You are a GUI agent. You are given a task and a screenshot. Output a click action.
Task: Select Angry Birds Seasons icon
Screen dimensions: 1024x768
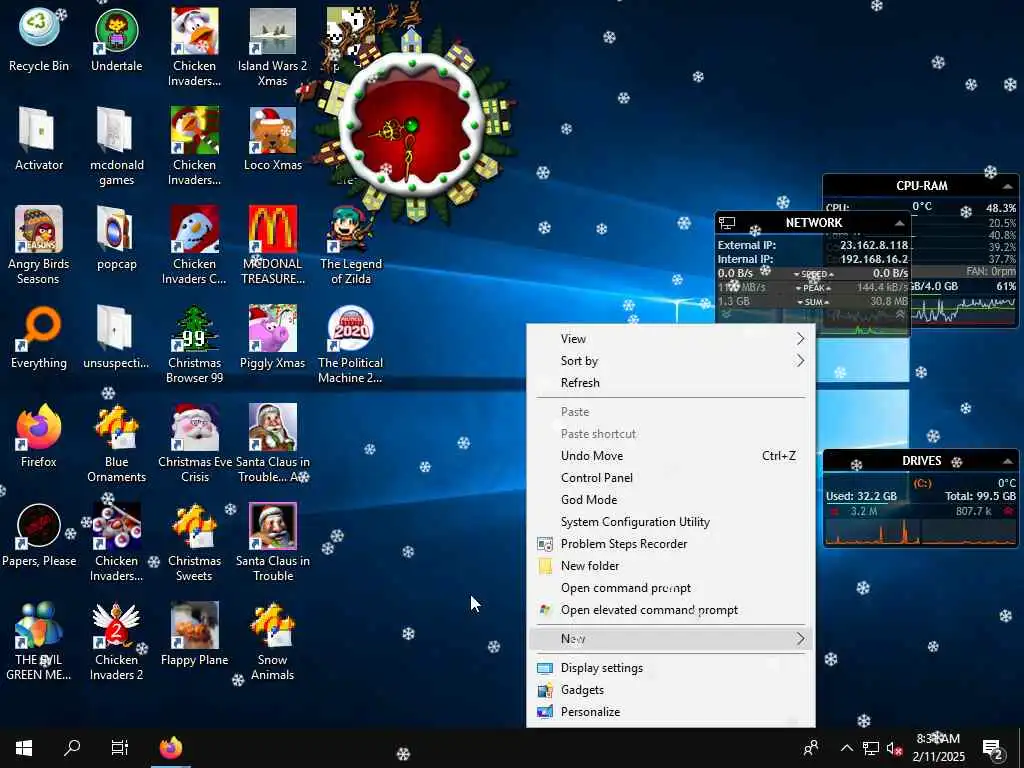coord(39,246)
